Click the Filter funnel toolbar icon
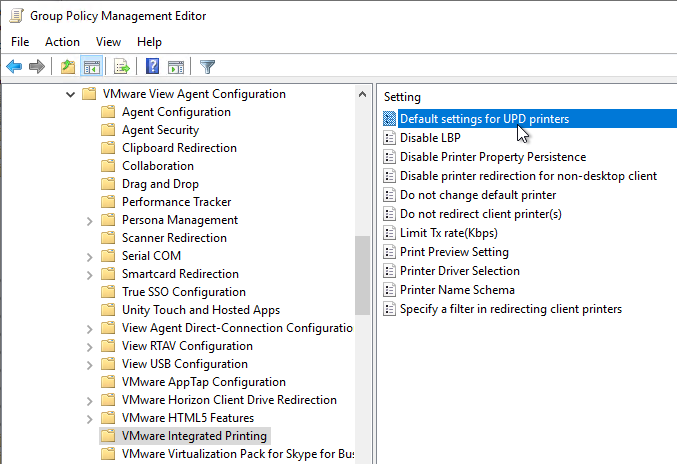Viewport: 677px width, 464px height. [x=207, y=67]
